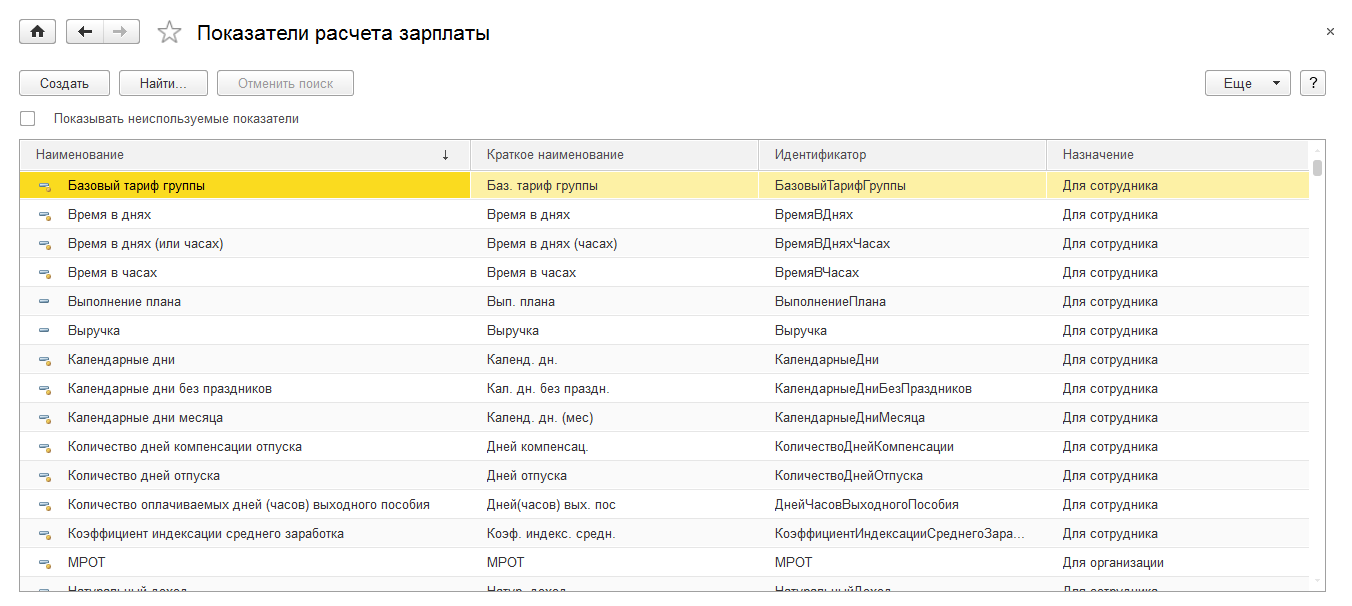Add page to favorites with star
The width and height of the screenshot is (1352, 606).
[x=170, y=33]
